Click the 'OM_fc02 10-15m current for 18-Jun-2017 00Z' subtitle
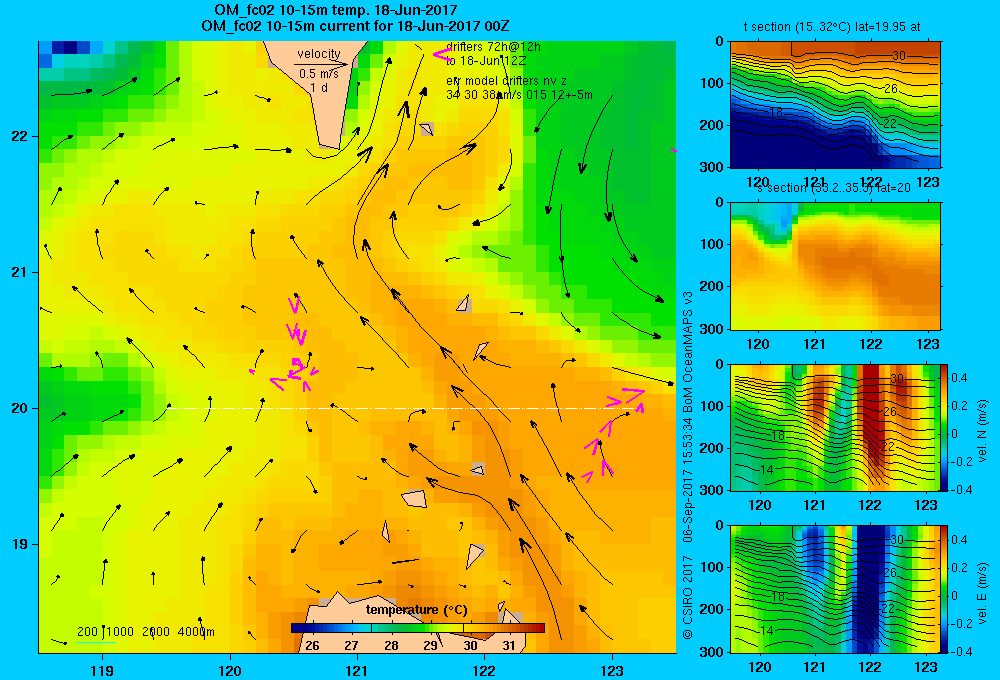 point(355,26)
